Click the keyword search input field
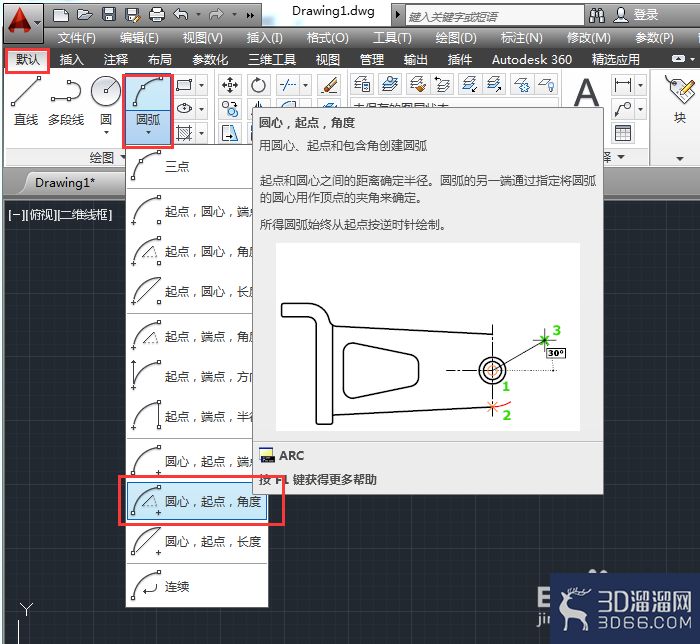Screen dimensions: 700x644 click(x=495, y=16)
